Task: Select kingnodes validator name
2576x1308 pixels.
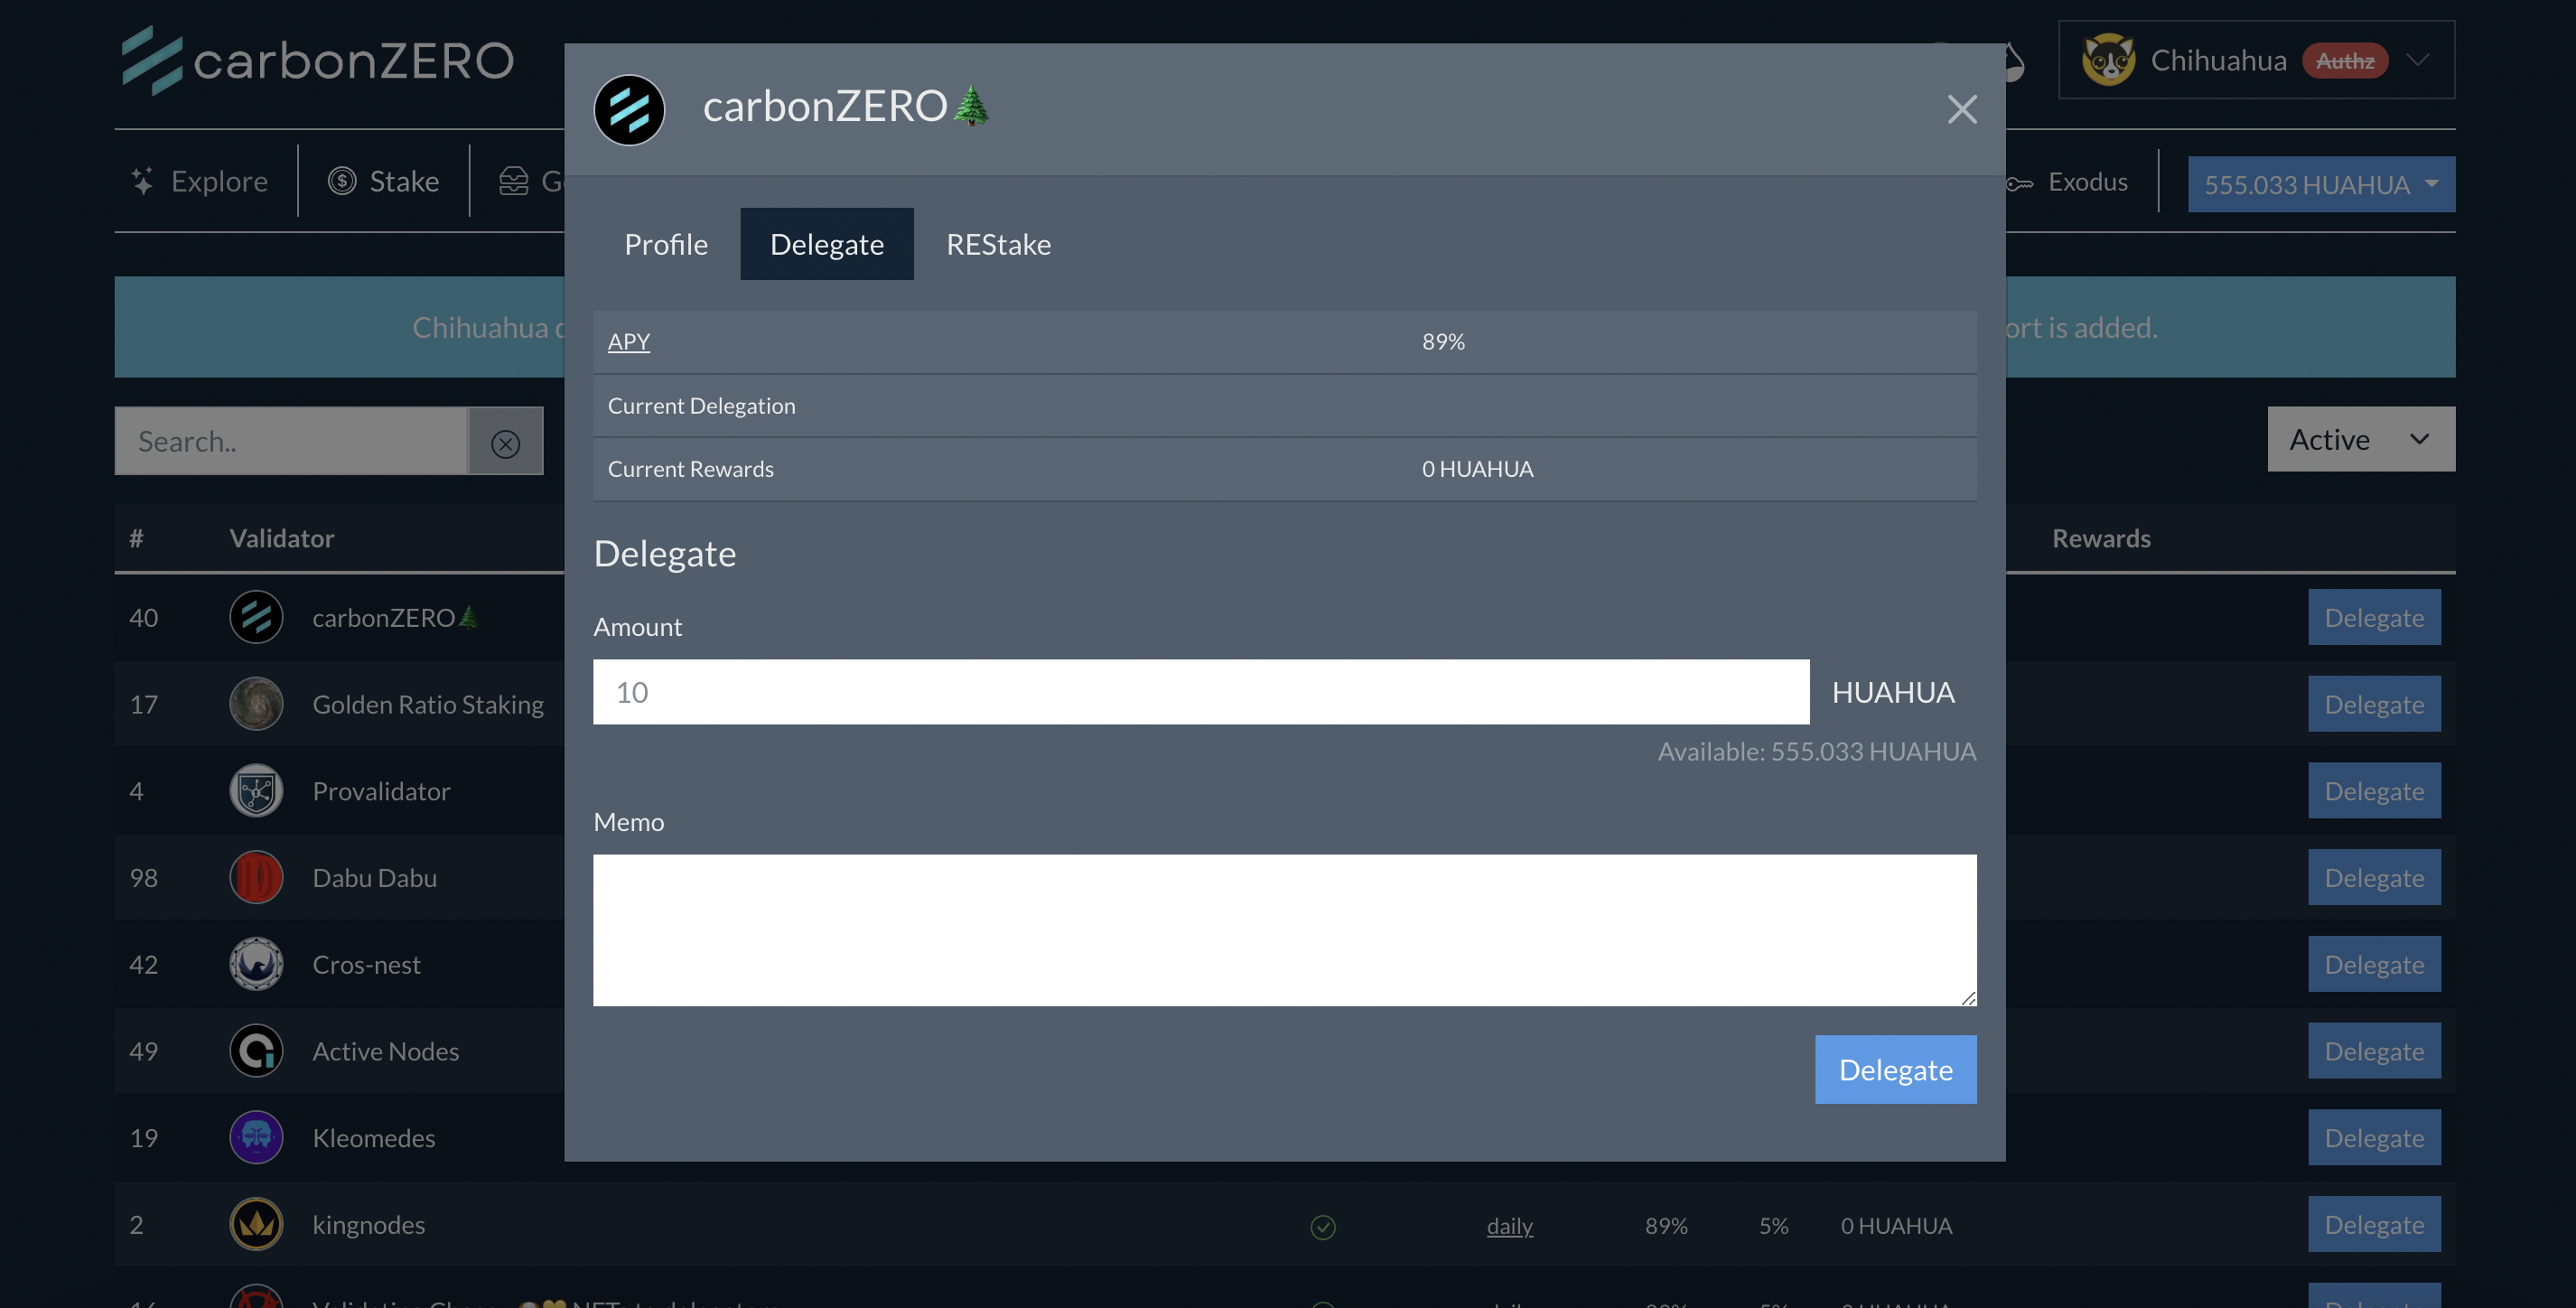Action: [368, 1225]
